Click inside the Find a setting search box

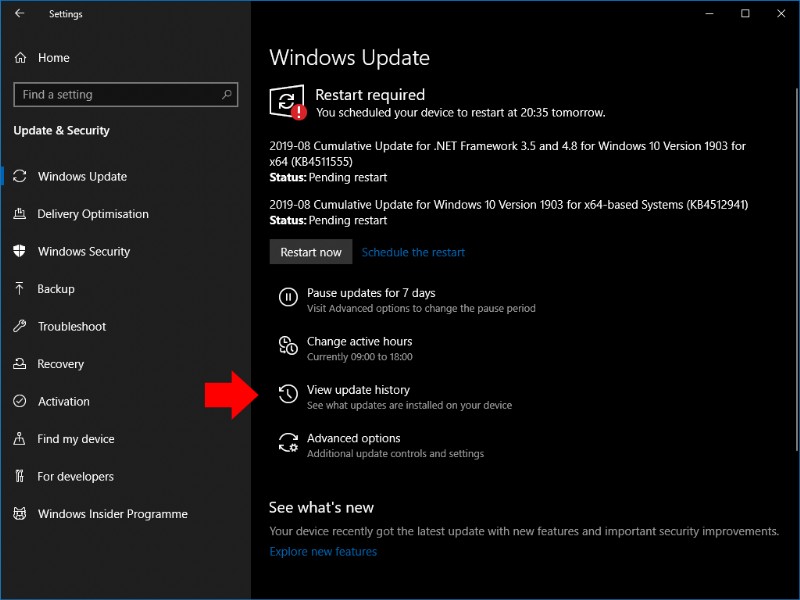(x=125, y=94)
